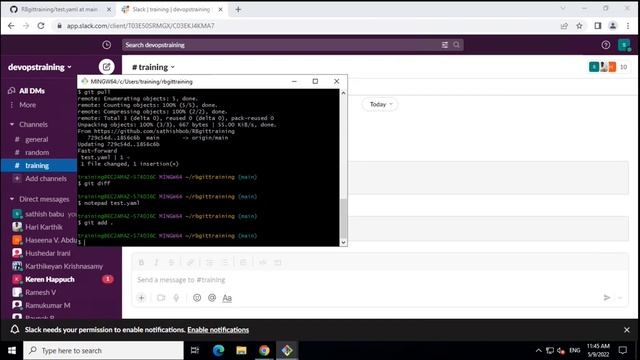Screen dimensions: 640x360
Task: Record video clip icon in composer
Action: click(x=161, y=298)
